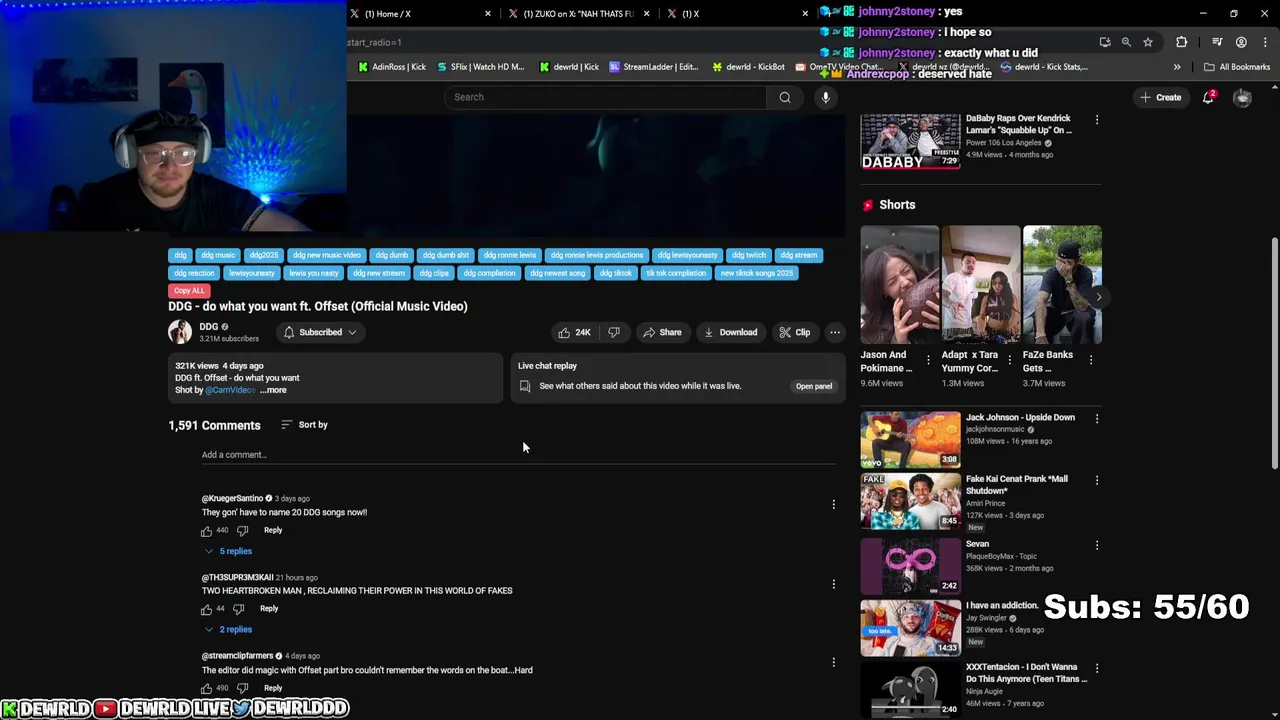Open the menu for the XXXTentacion video
1280x720 pixels.
(1097, 668)
